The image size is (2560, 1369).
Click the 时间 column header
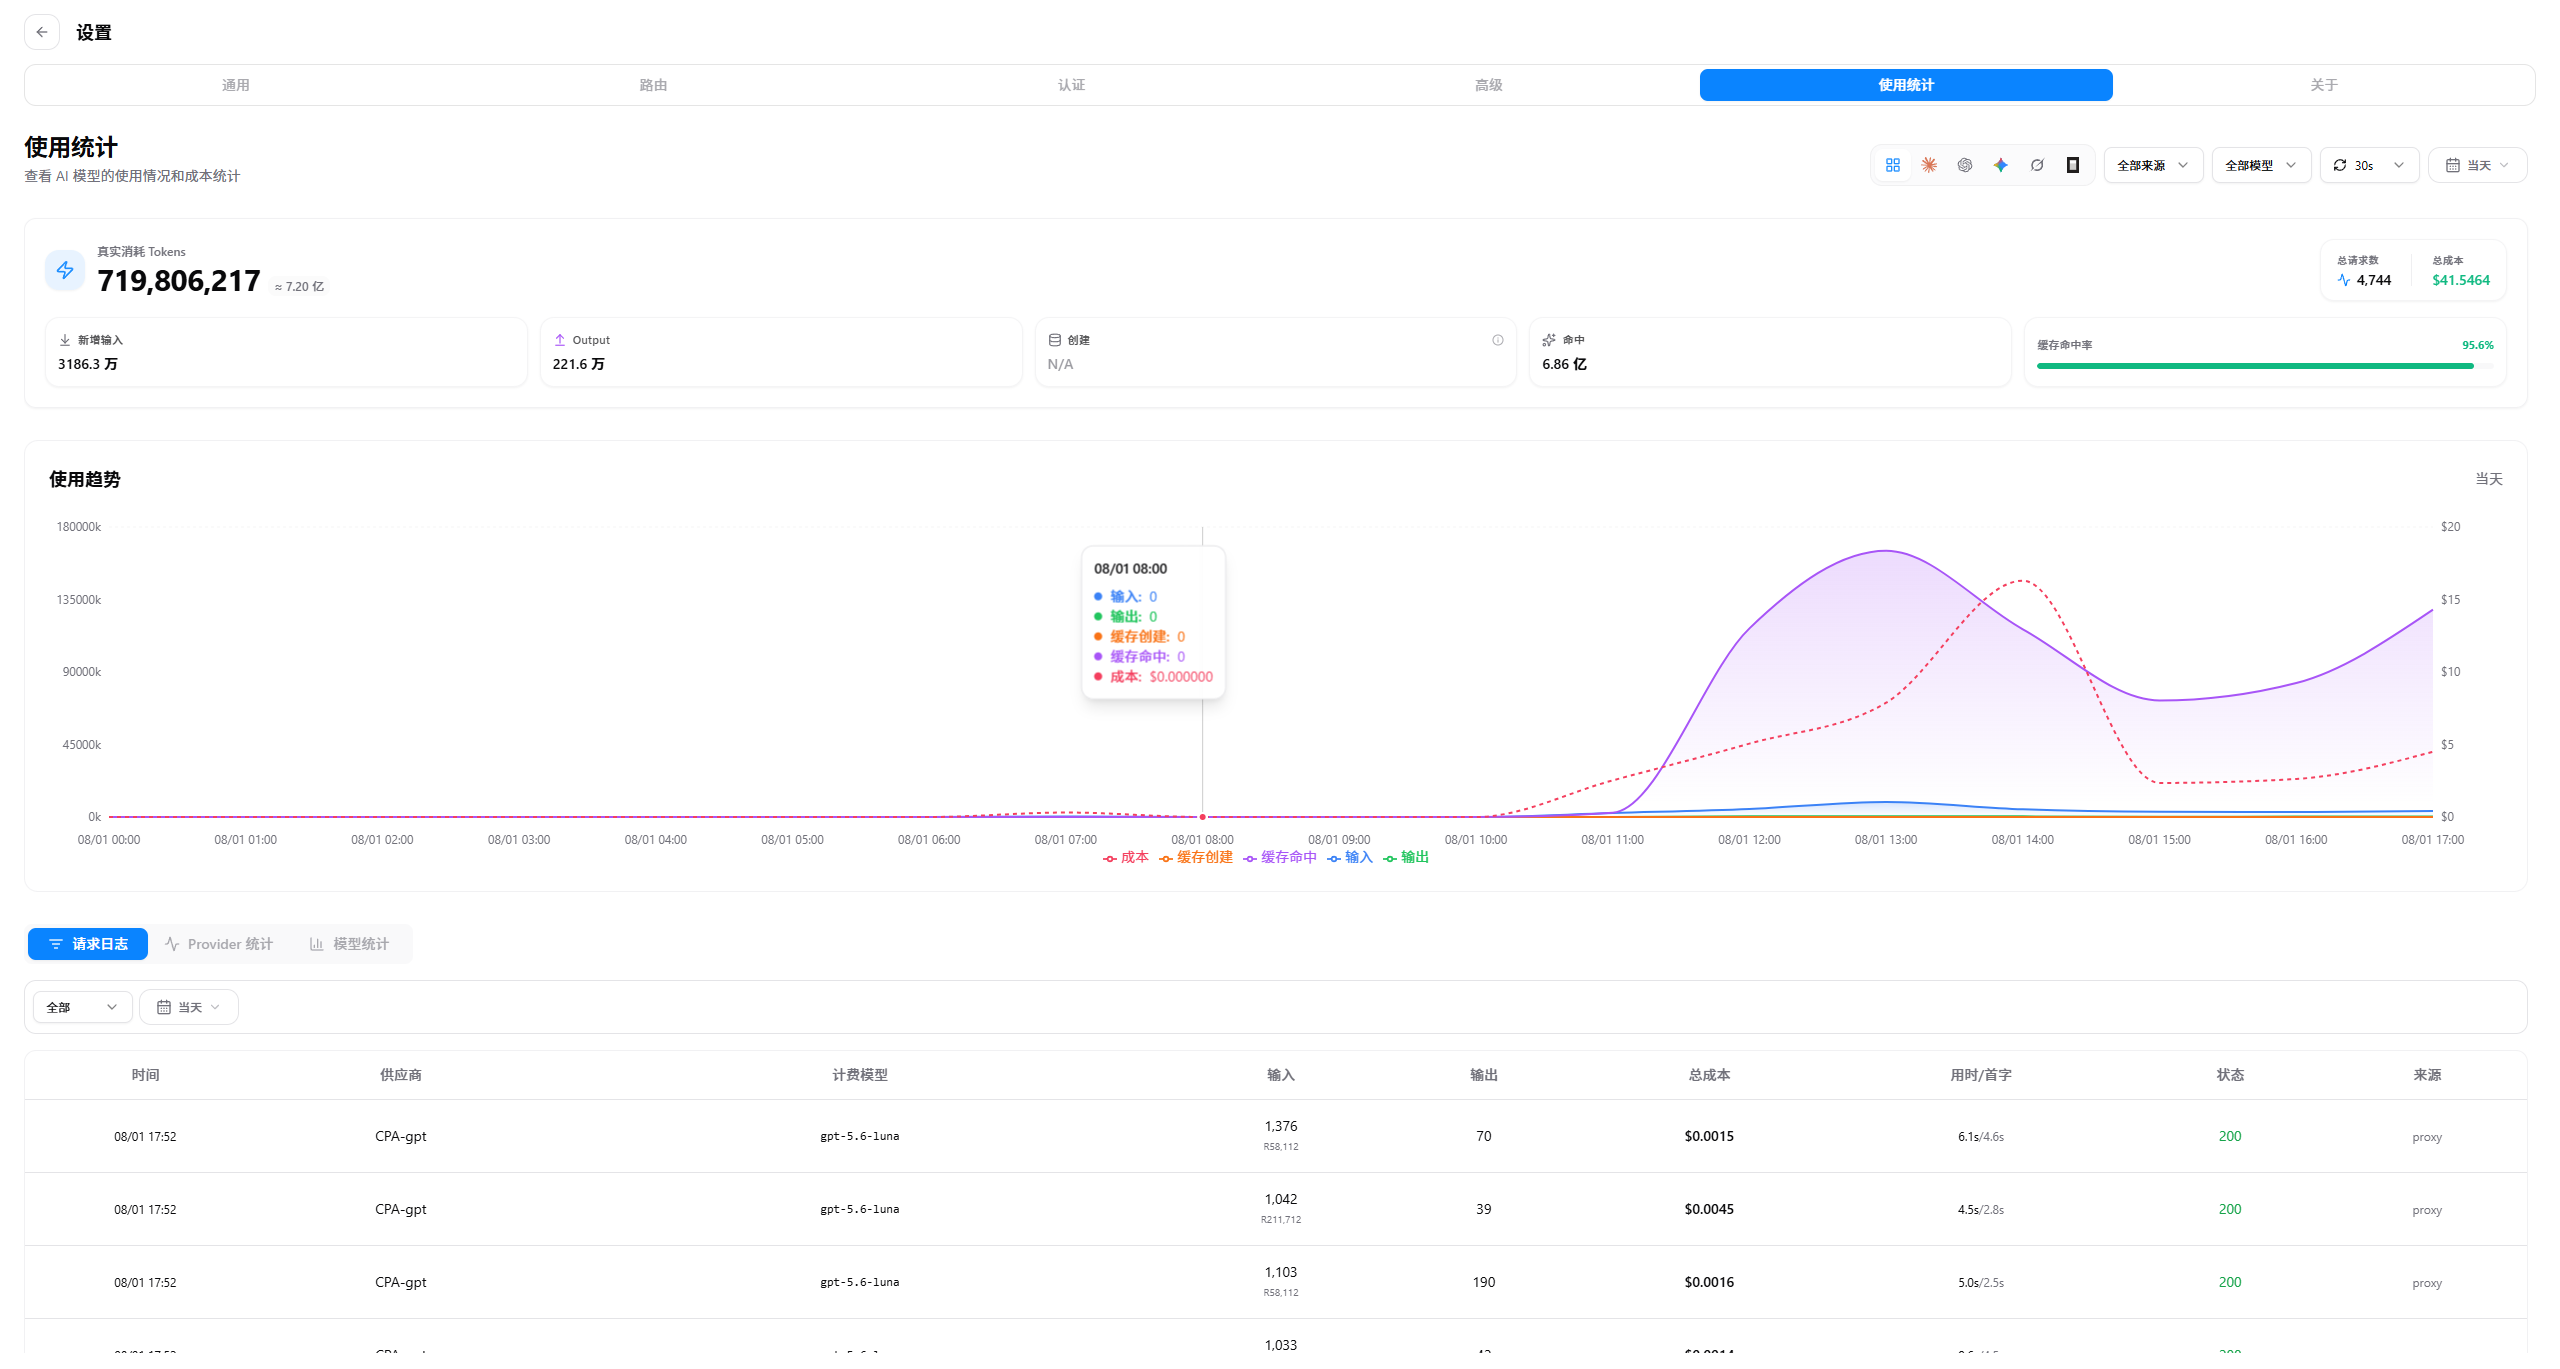pos(145,1075)
